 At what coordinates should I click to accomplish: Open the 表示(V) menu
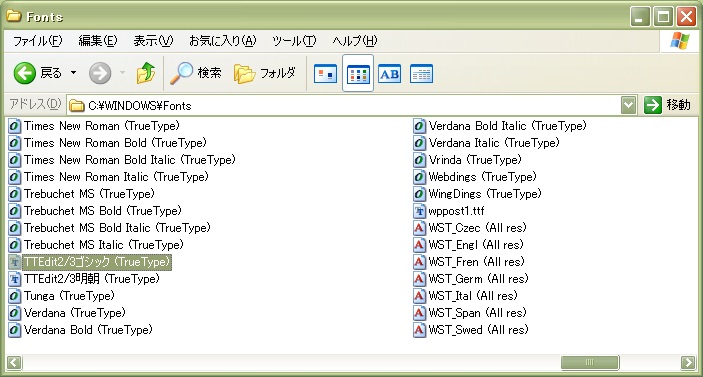coord(153,41)
